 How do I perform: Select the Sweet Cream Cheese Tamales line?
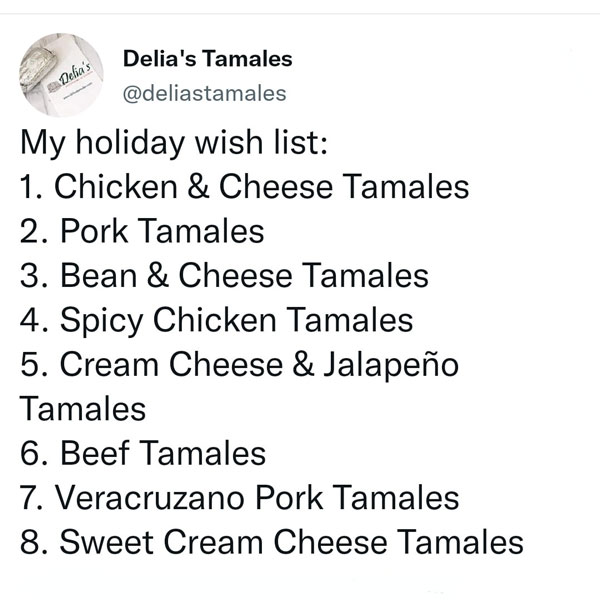point(272,542)
